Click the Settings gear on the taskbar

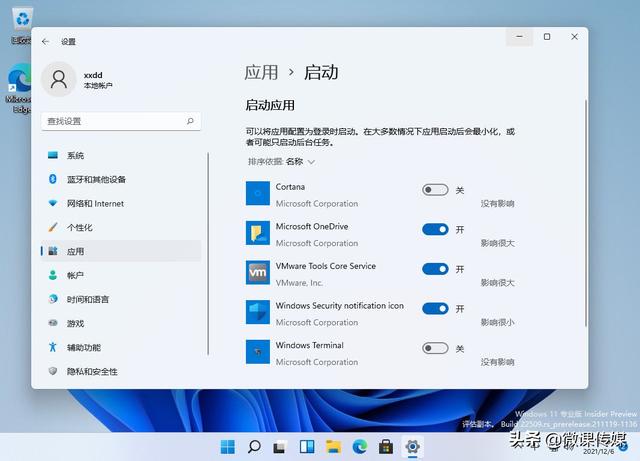click(413, 447)
